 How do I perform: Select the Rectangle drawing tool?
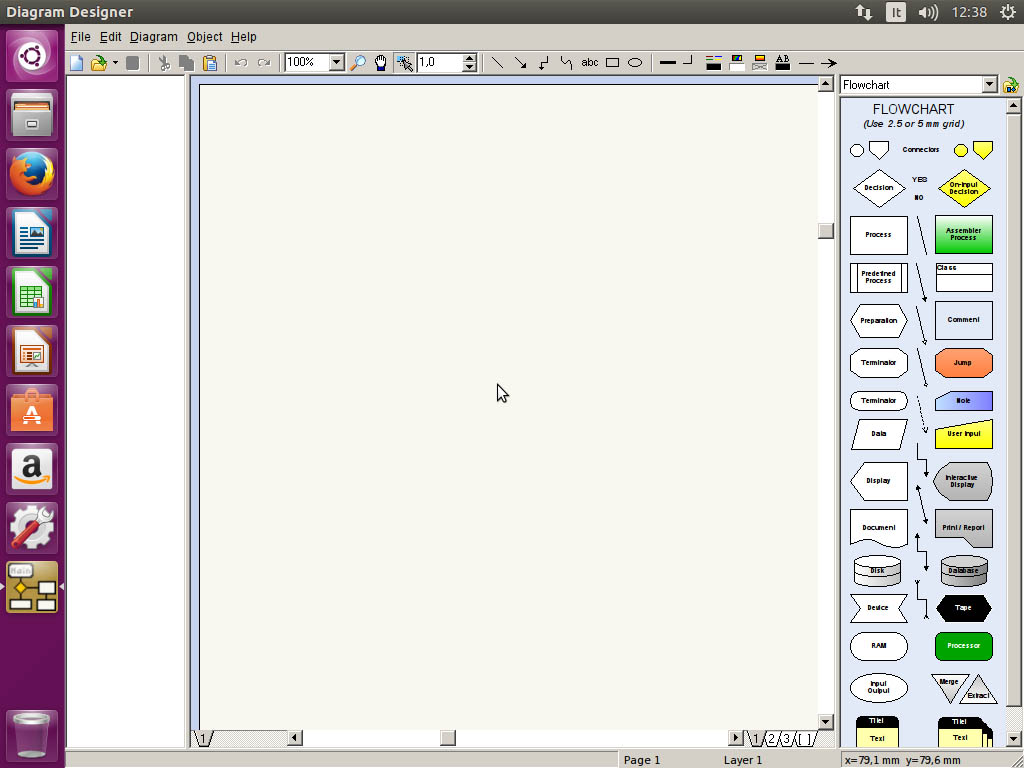612,63
